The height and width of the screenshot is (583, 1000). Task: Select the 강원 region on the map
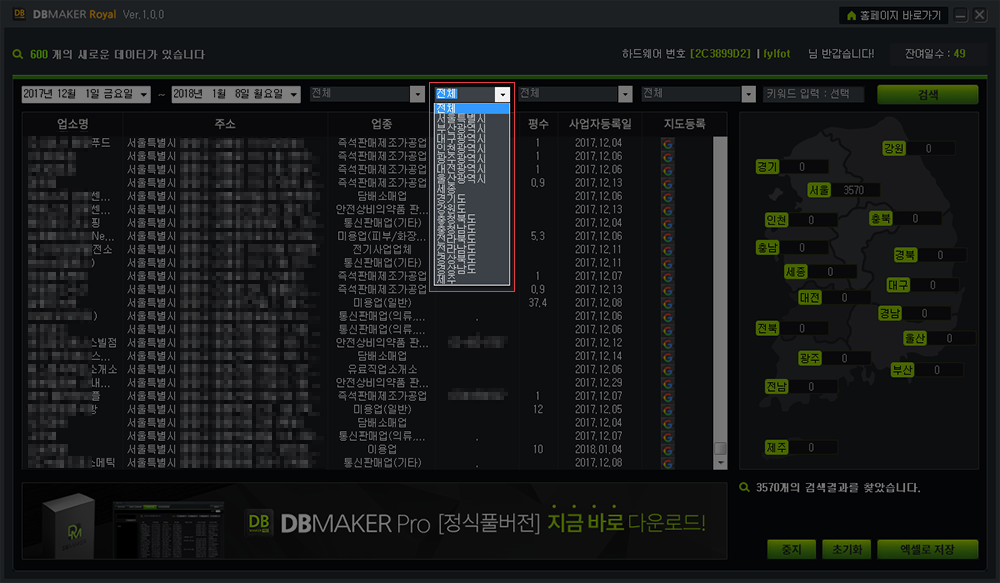pyautogui.click(x=893, y=149)
